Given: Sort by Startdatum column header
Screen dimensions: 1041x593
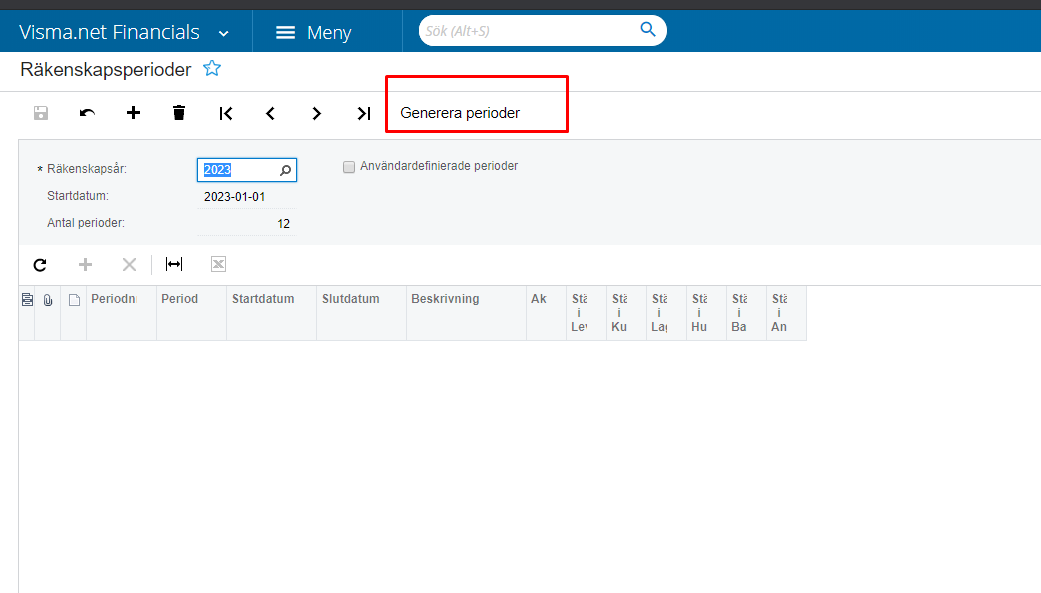Looking at the screenshot, I should (x=263, y=299).
